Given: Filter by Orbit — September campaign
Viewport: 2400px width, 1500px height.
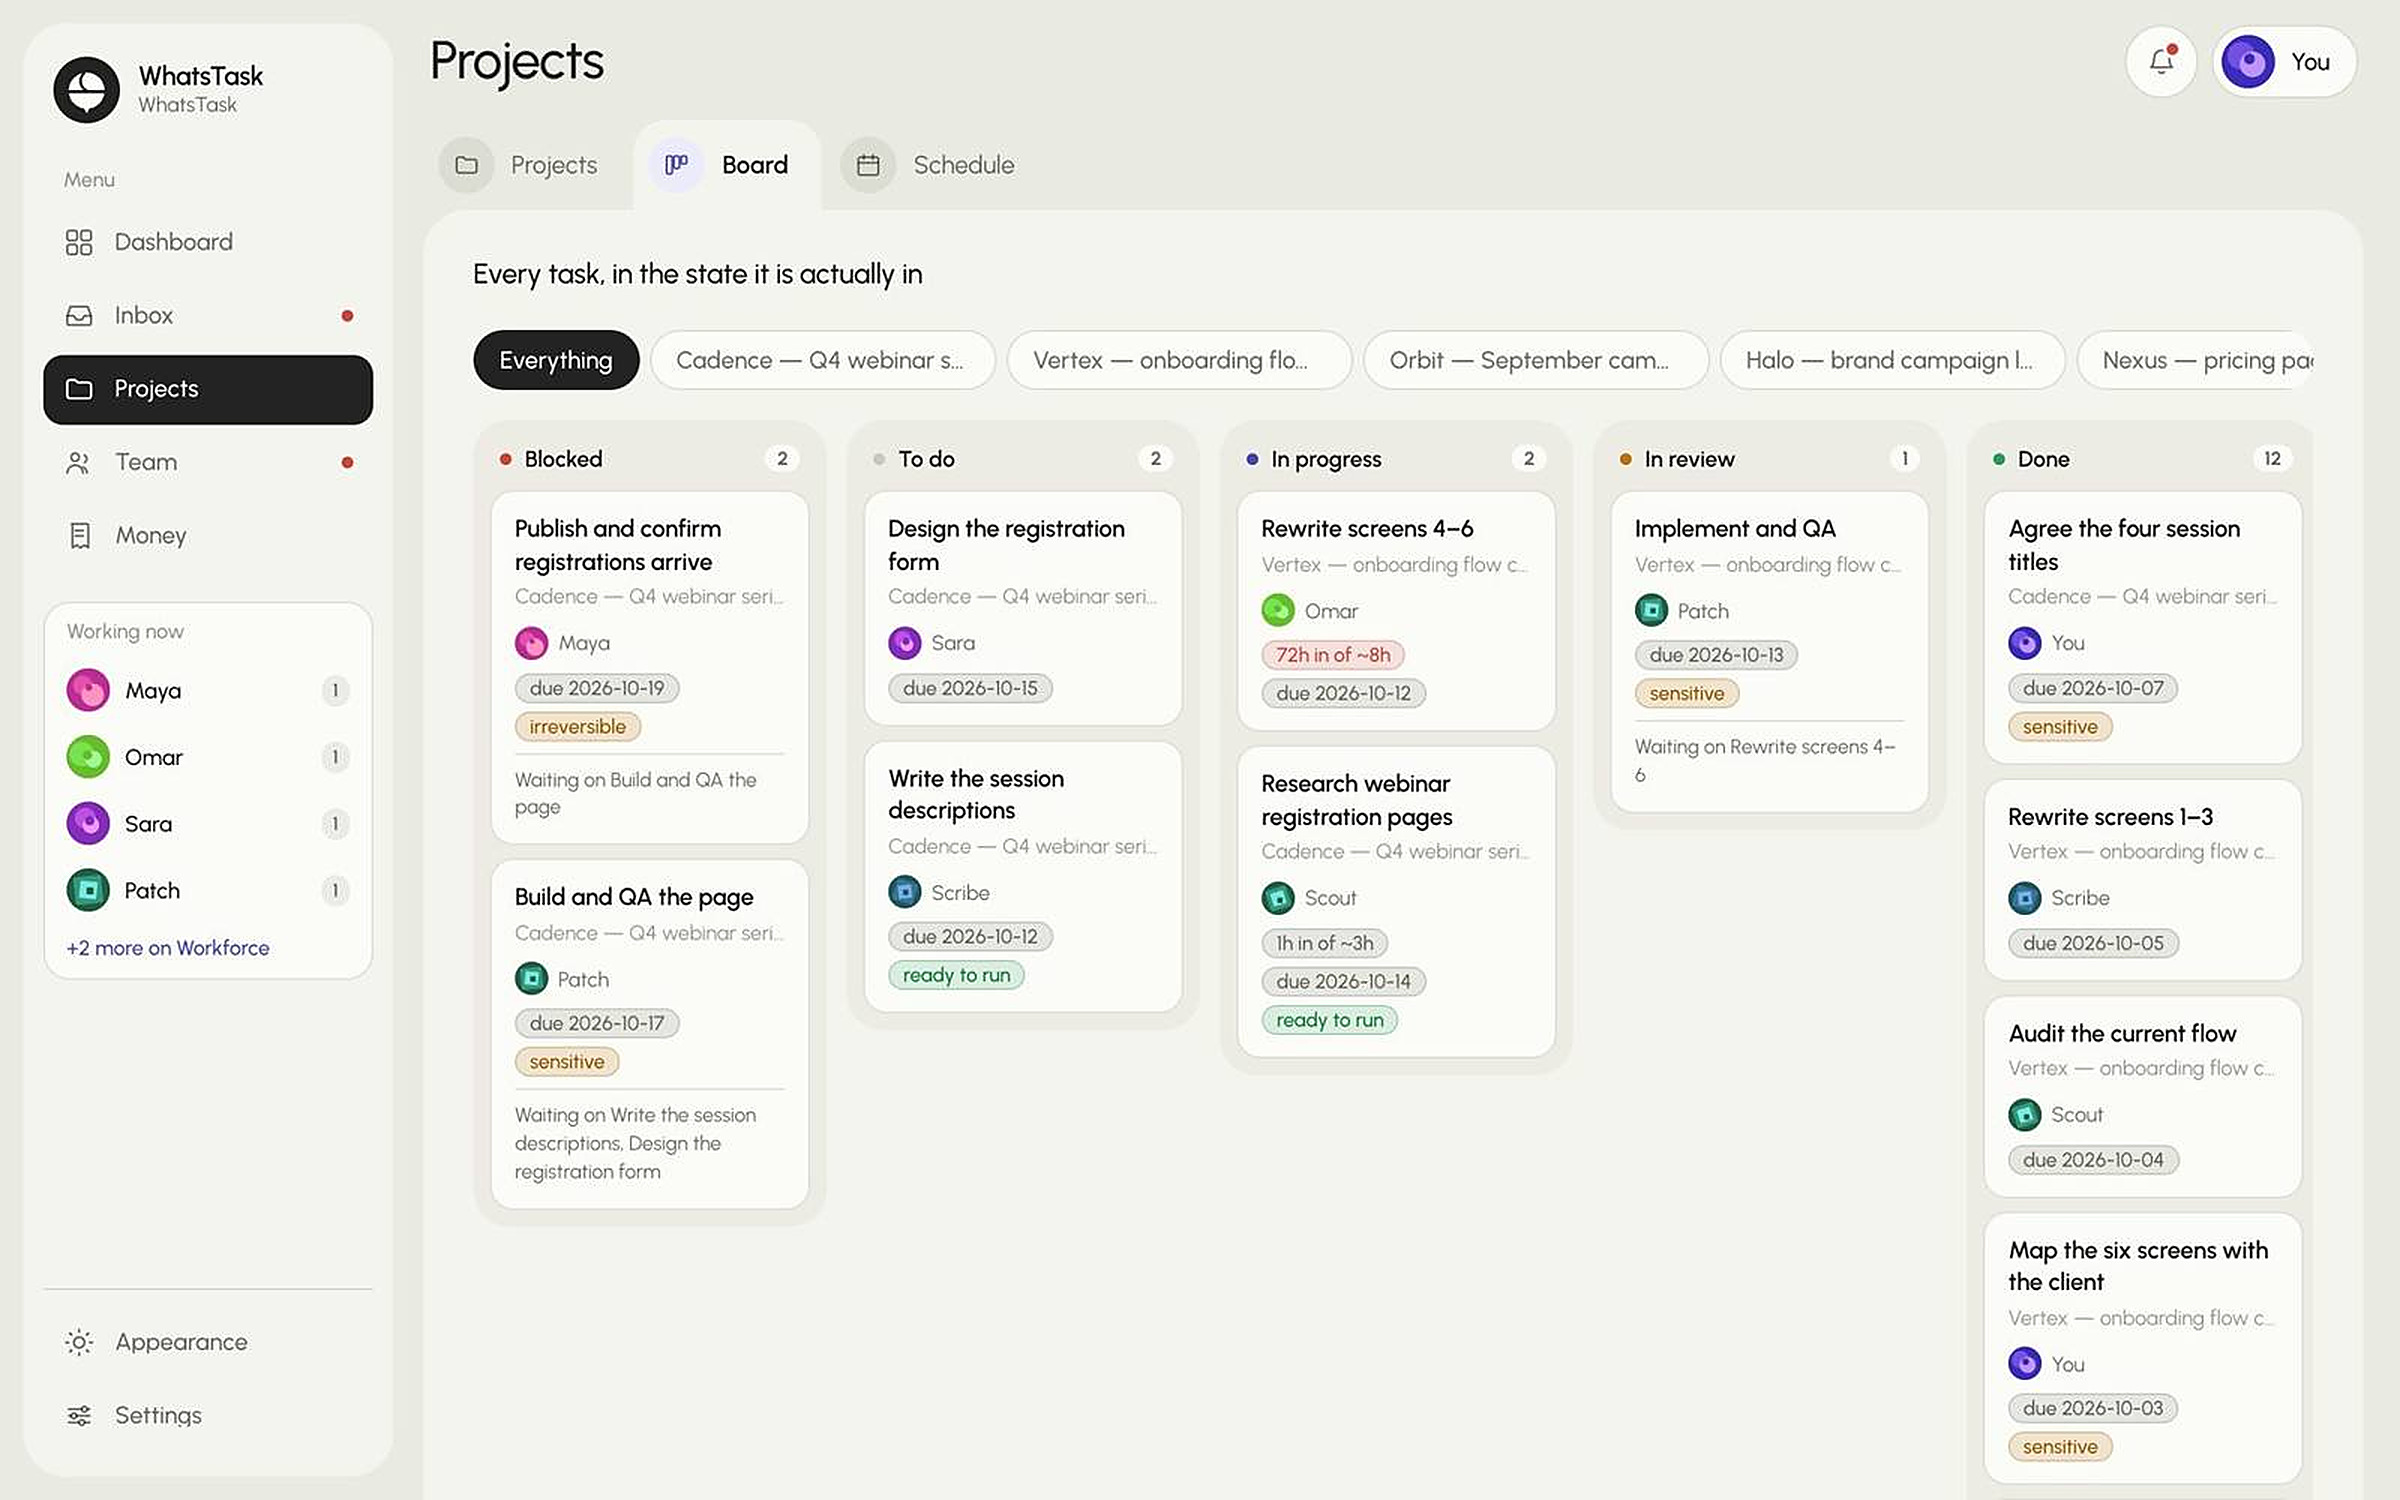Looking at the screenshot, I should tap(1536, 360).
